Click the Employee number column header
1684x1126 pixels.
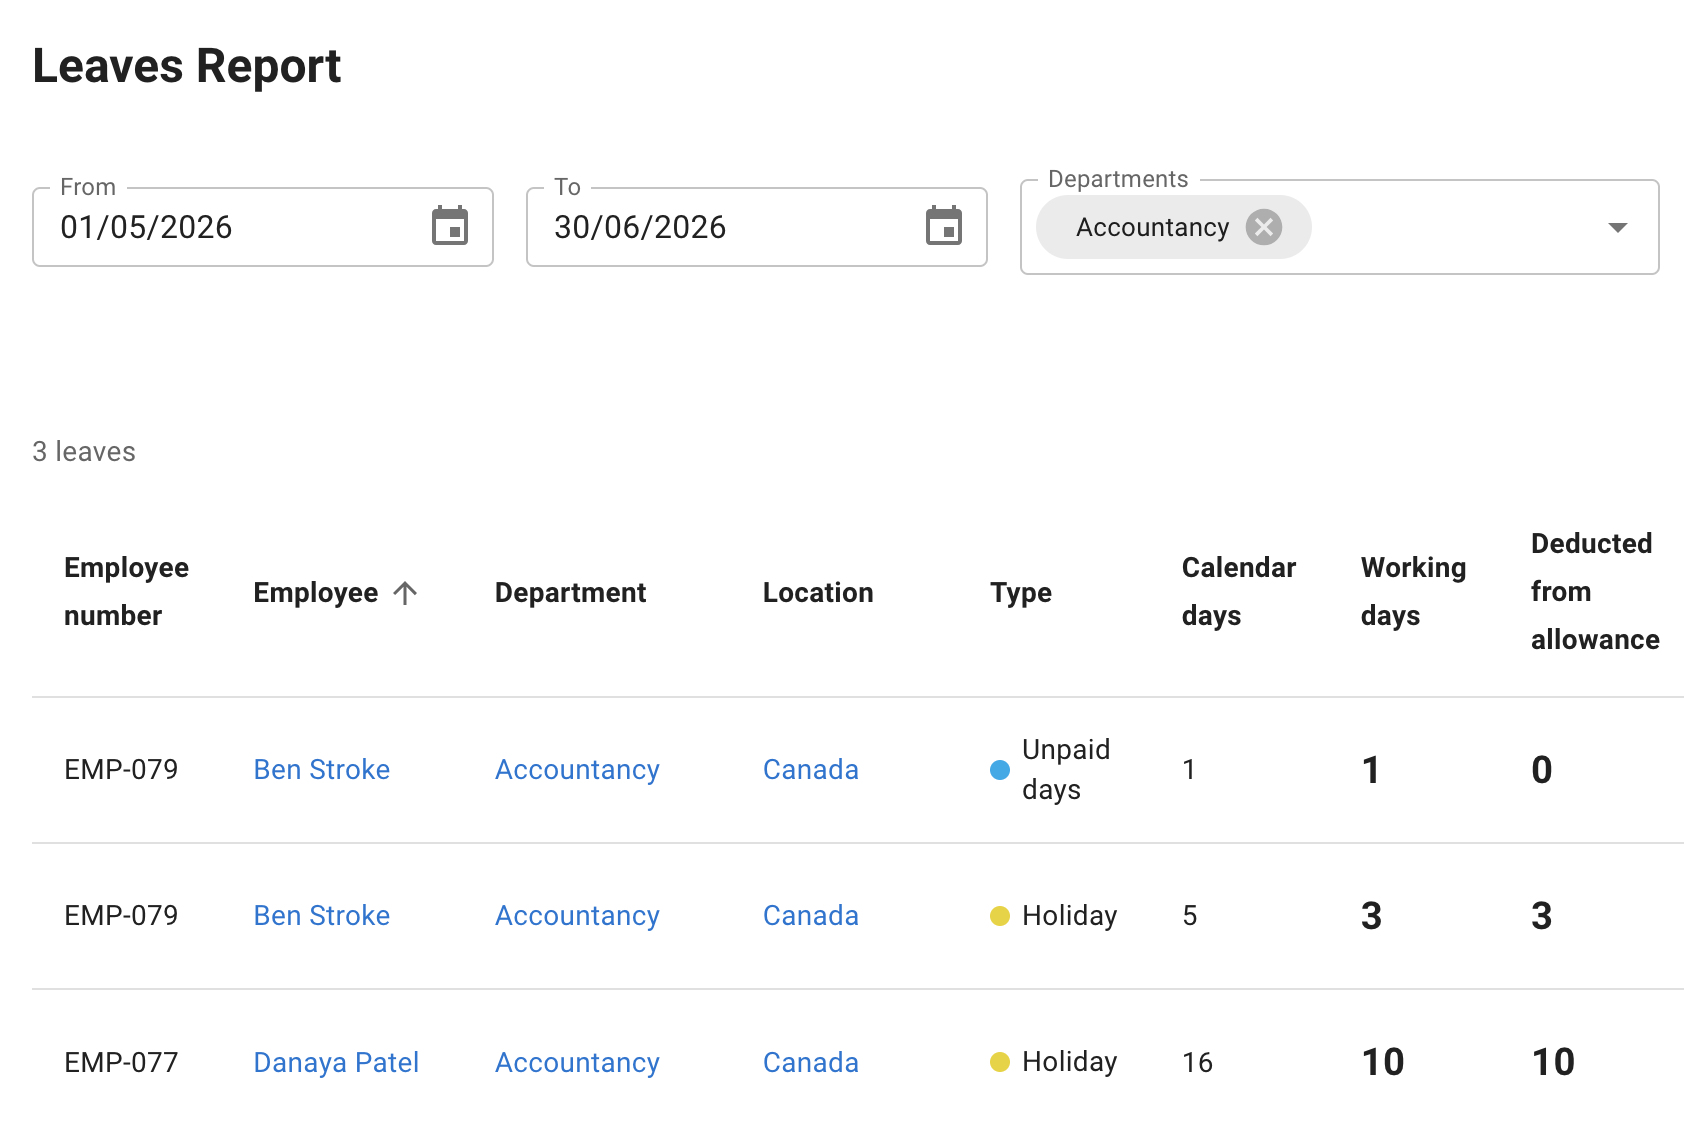(126, 591)
